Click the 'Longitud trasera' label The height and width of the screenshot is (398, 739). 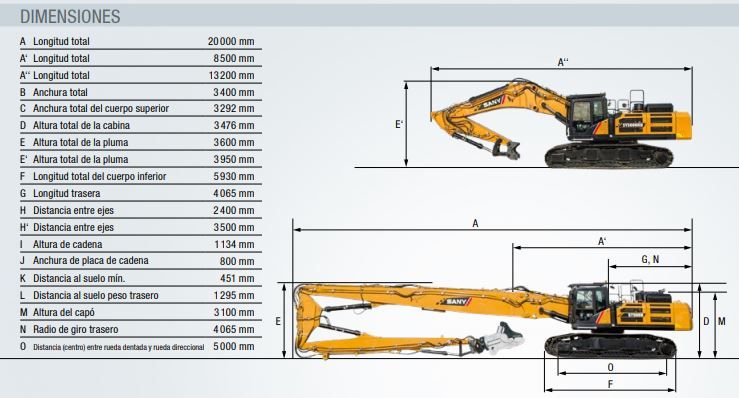tap(66, 193)
